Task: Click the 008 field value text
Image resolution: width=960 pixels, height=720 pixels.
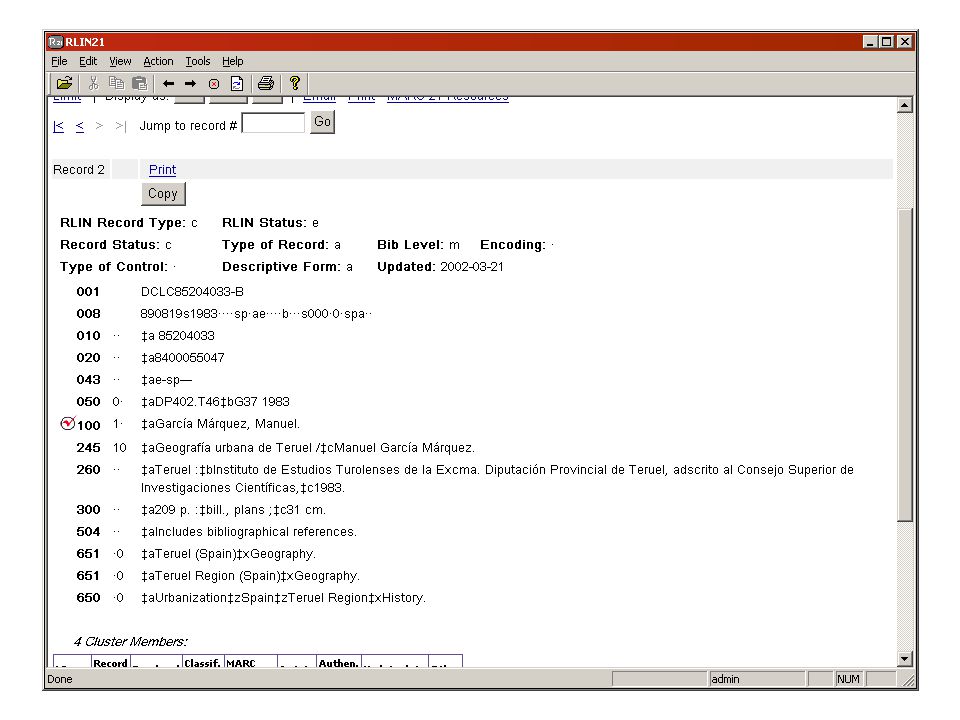Action: click(x=256, y=313)
